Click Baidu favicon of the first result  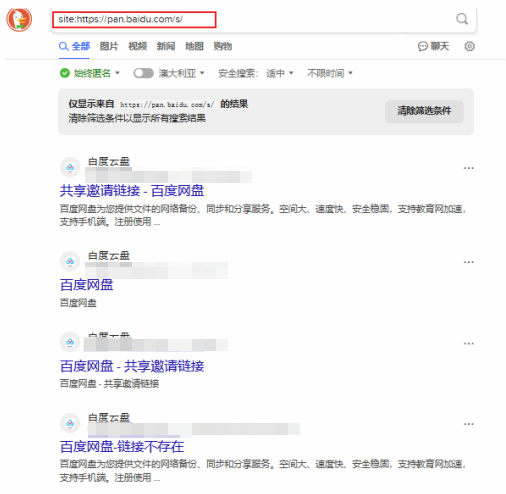pyautogui.click(x=70, y=167)
